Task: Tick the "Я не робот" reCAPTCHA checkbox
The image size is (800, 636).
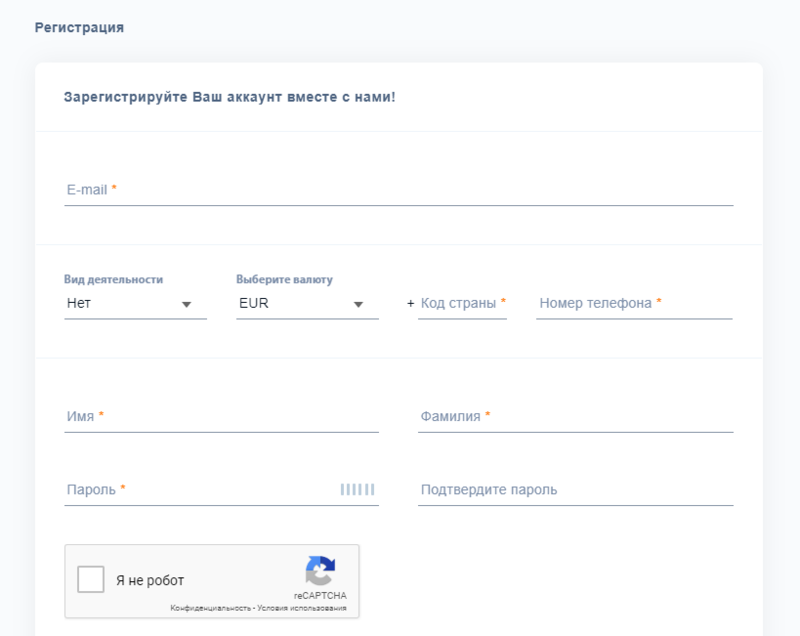Action: click(91, 580)
